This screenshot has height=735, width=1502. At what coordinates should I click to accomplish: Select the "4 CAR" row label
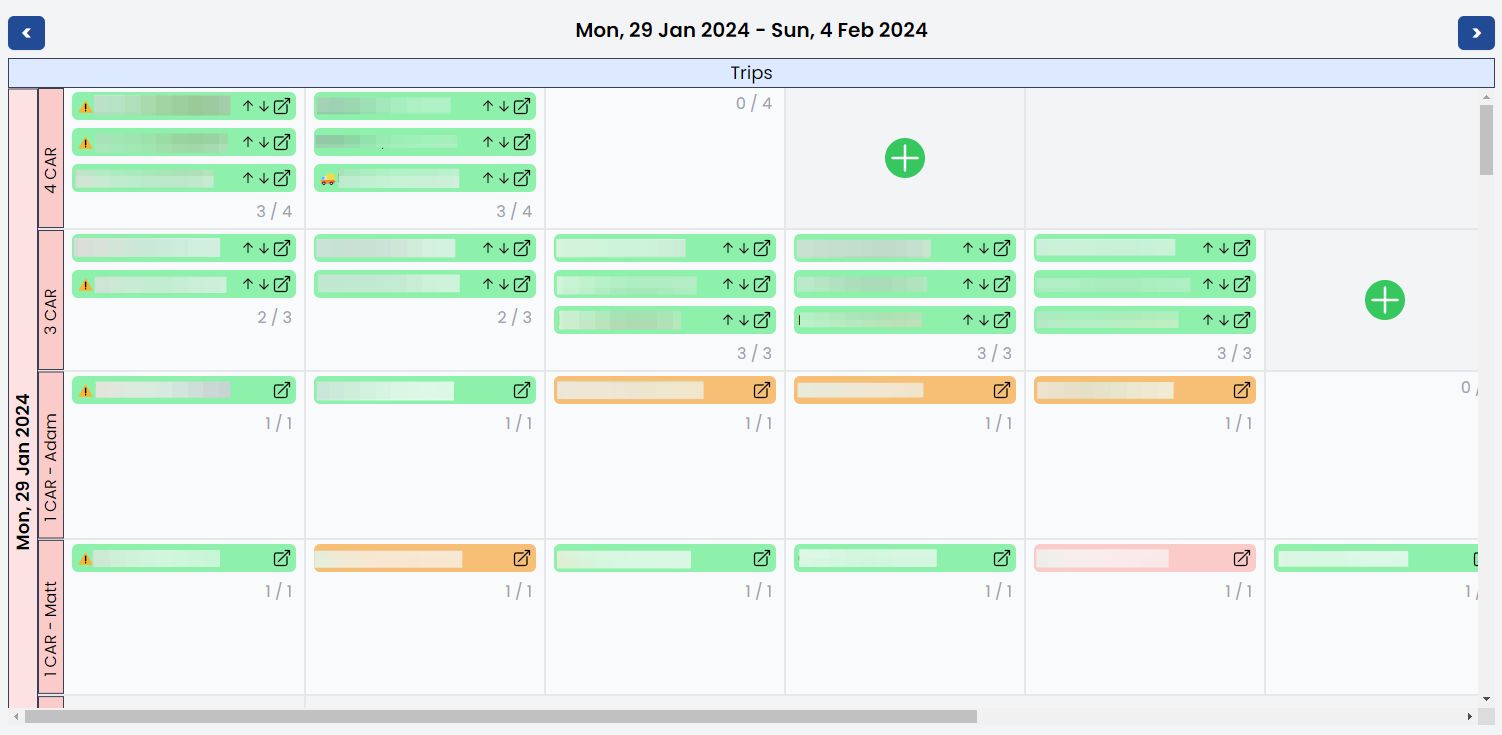coord(51,158)
